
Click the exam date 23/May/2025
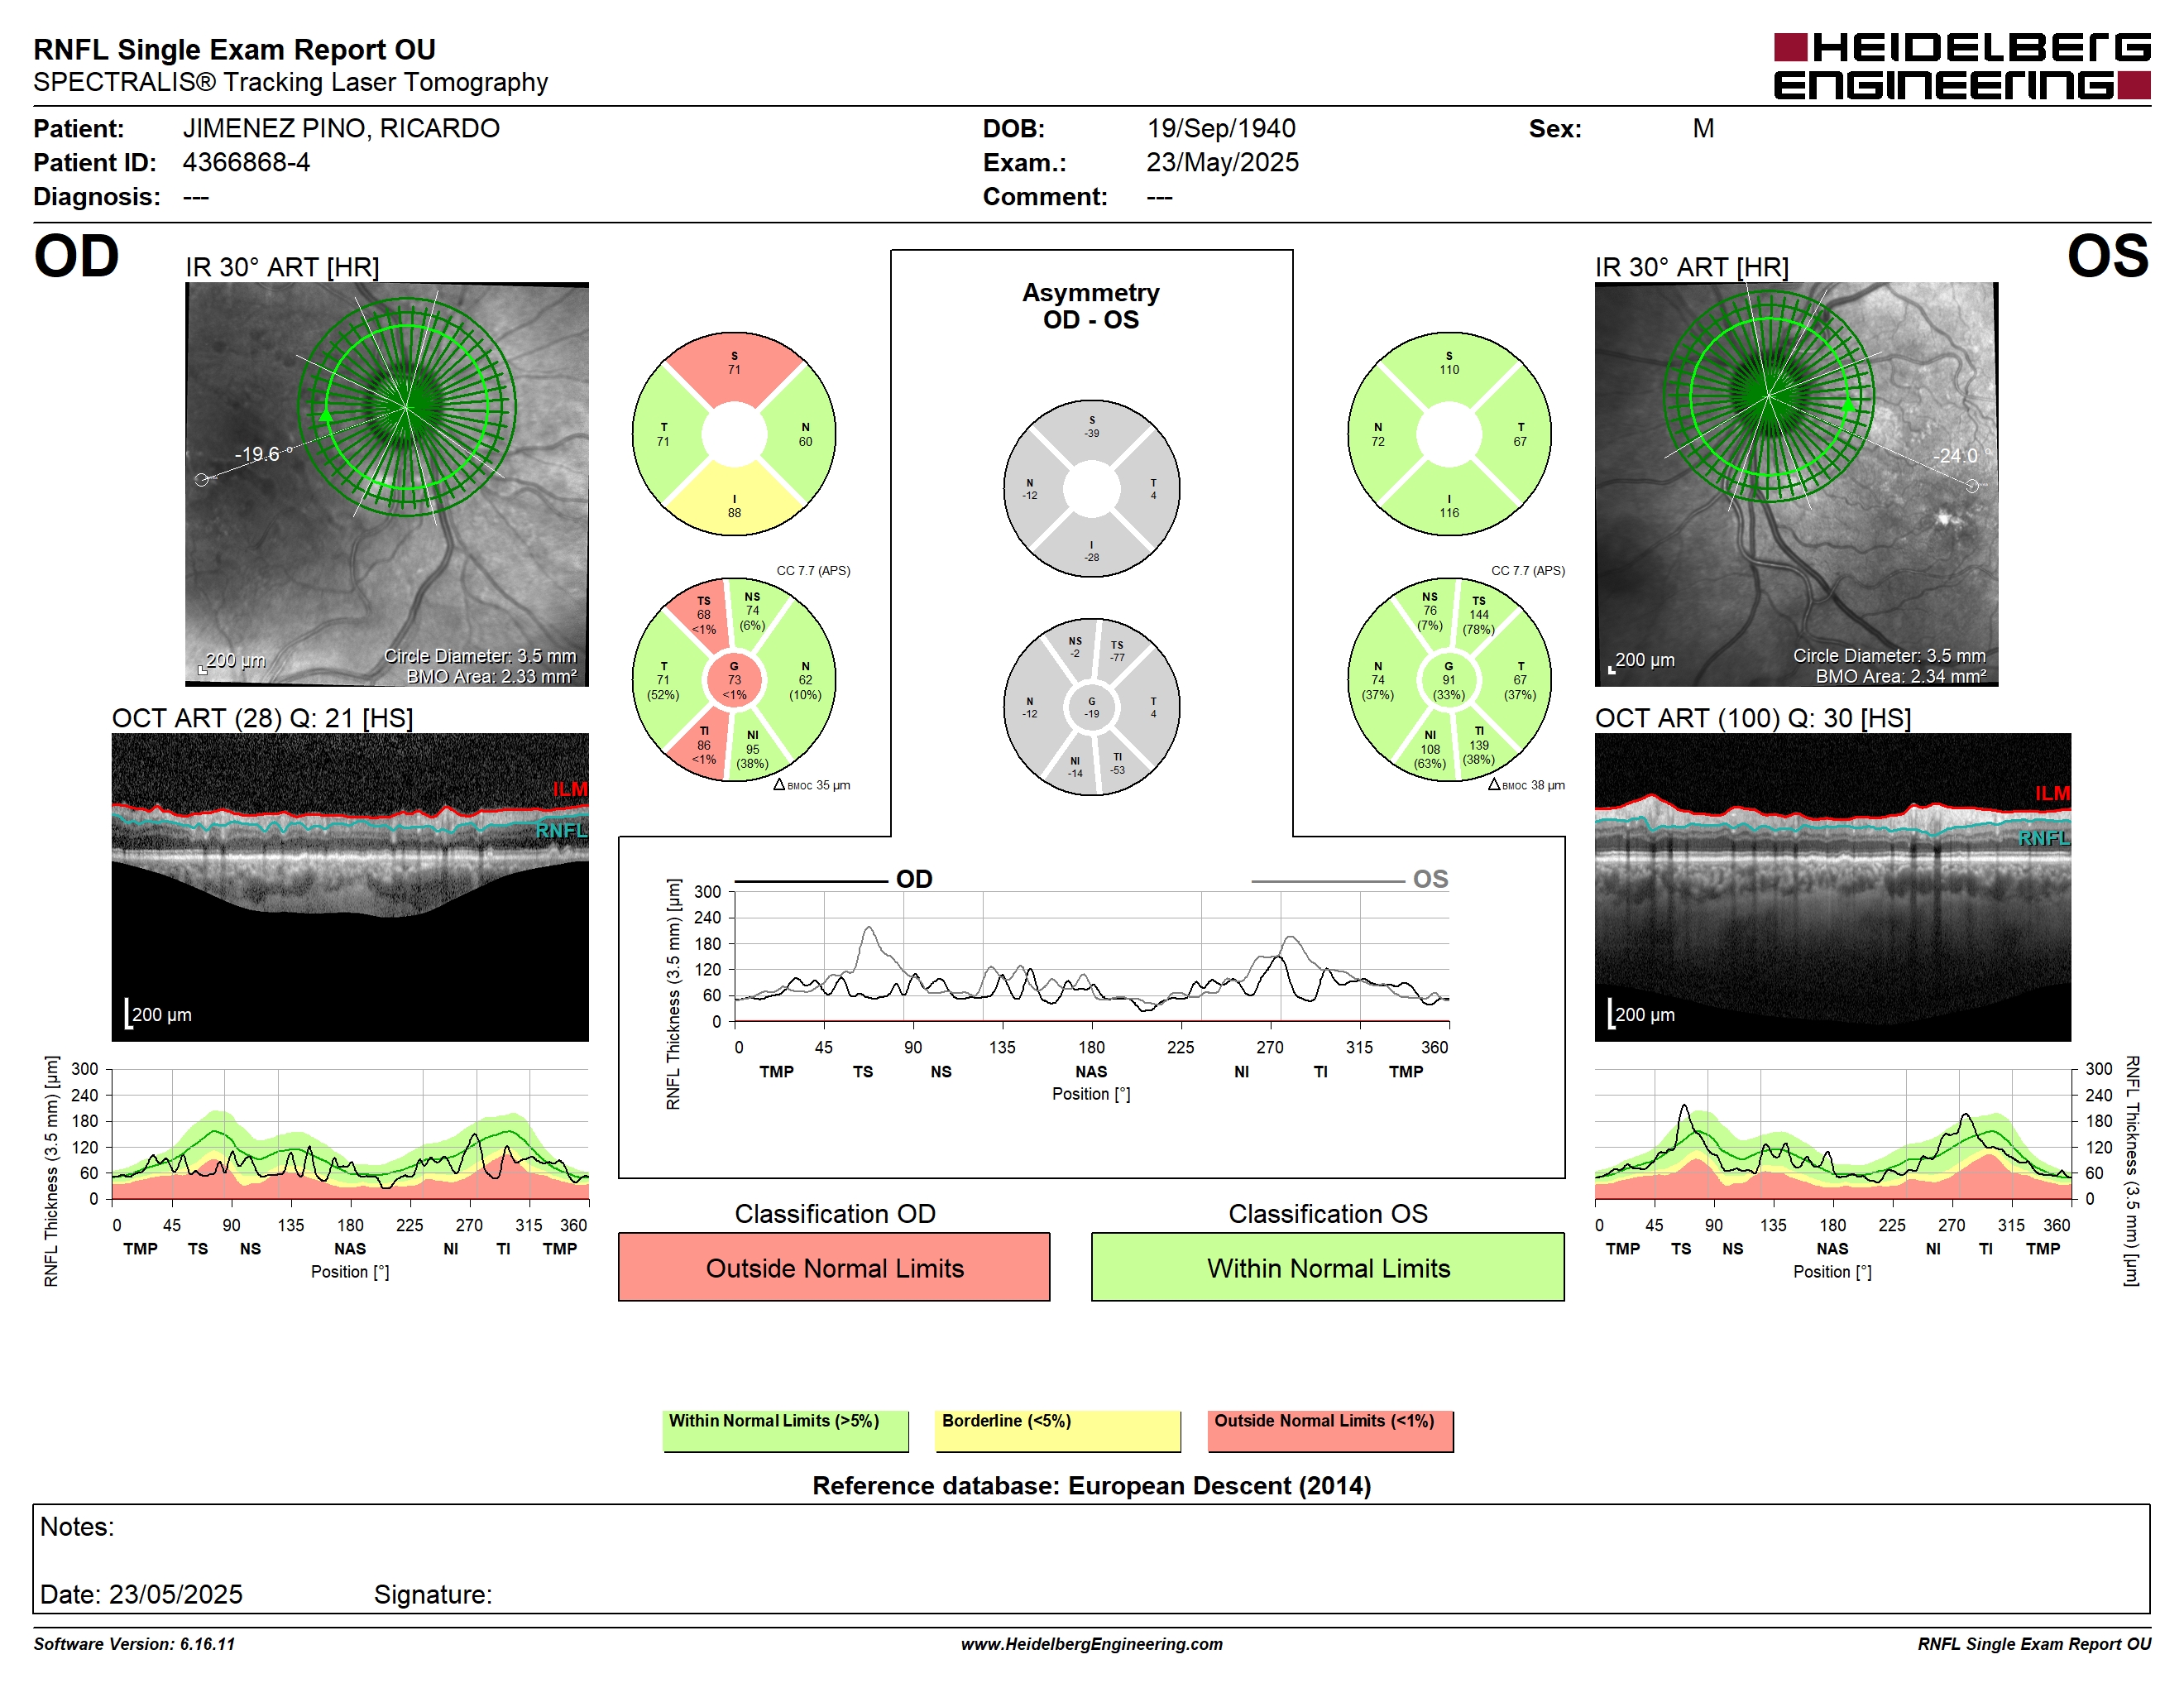point(1222,162)
